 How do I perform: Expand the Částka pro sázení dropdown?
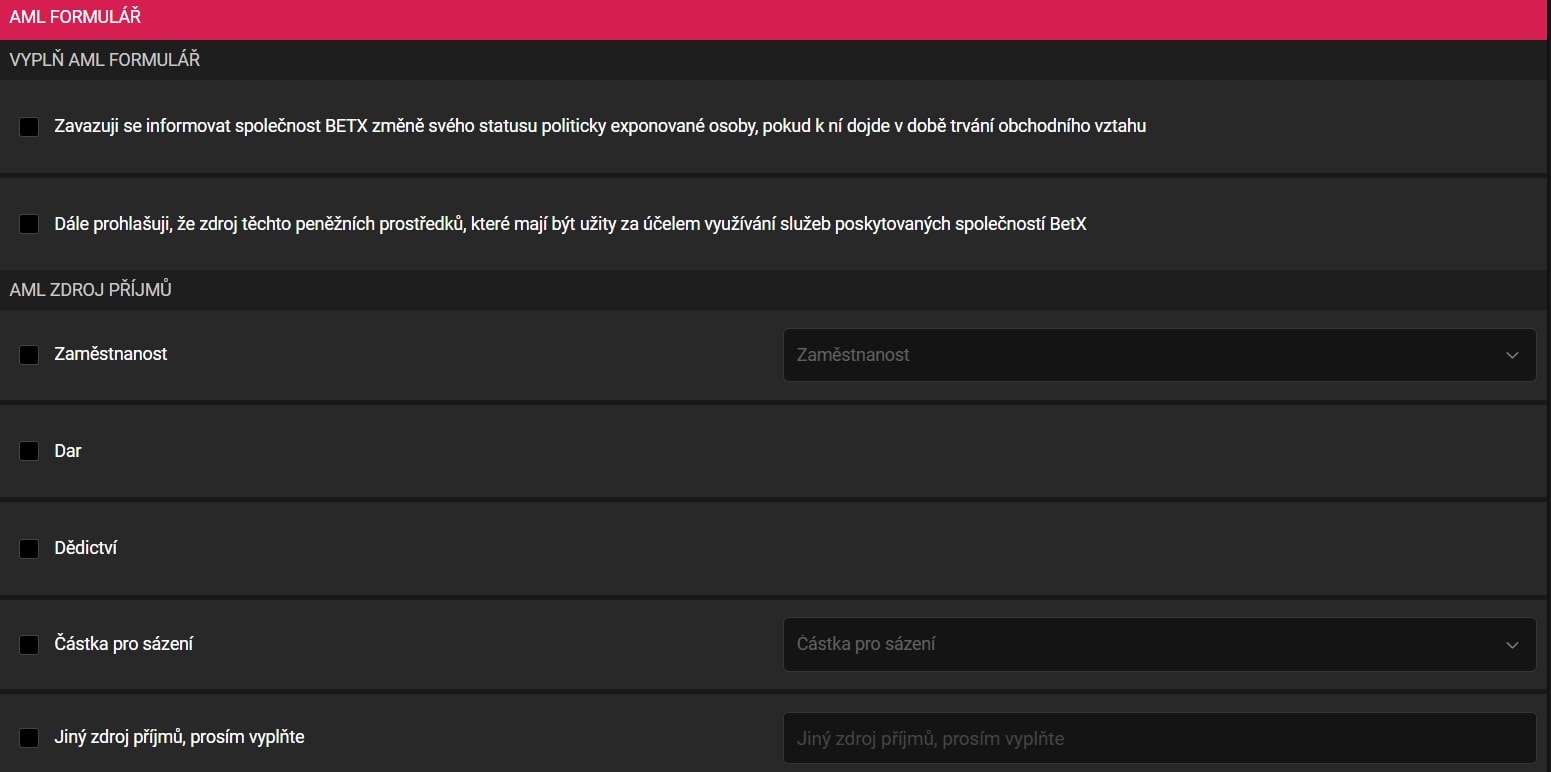coord(1159,644)
